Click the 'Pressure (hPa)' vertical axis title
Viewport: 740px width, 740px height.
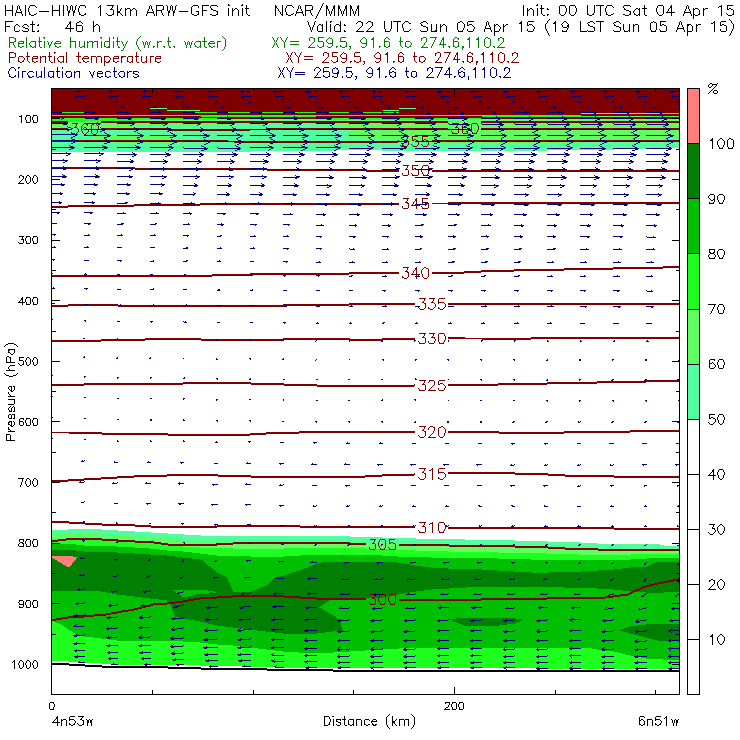(x=10, y=392)
